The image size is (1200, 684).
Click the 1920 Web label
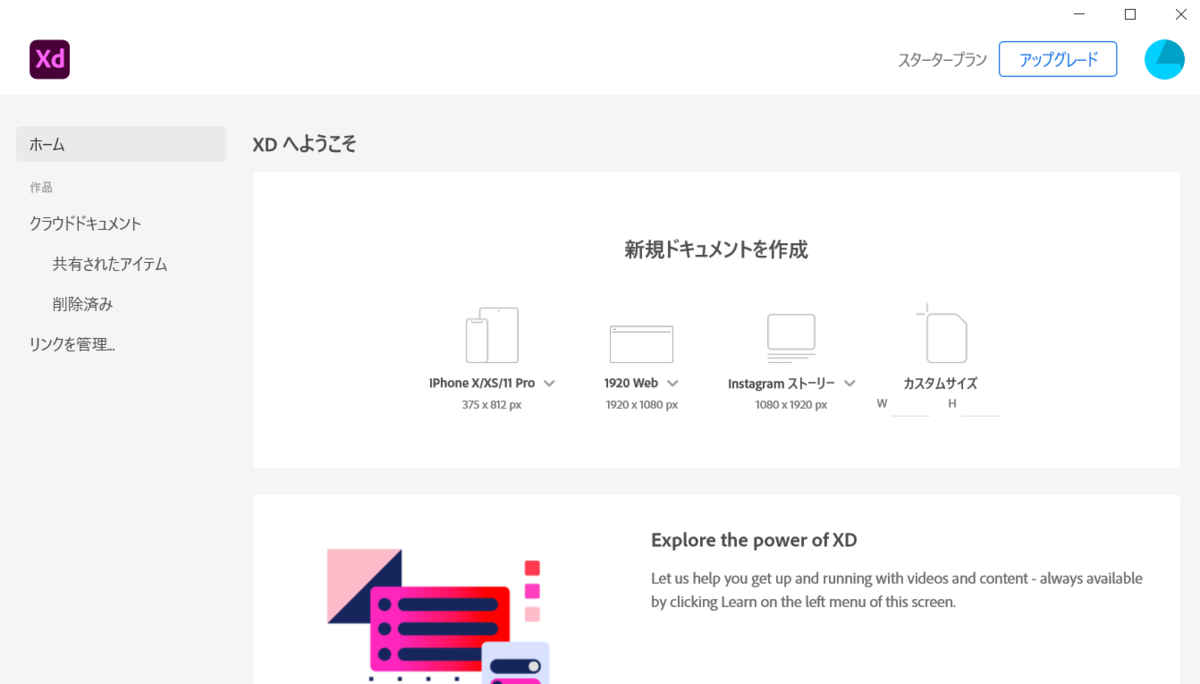[x=631, y=383]
